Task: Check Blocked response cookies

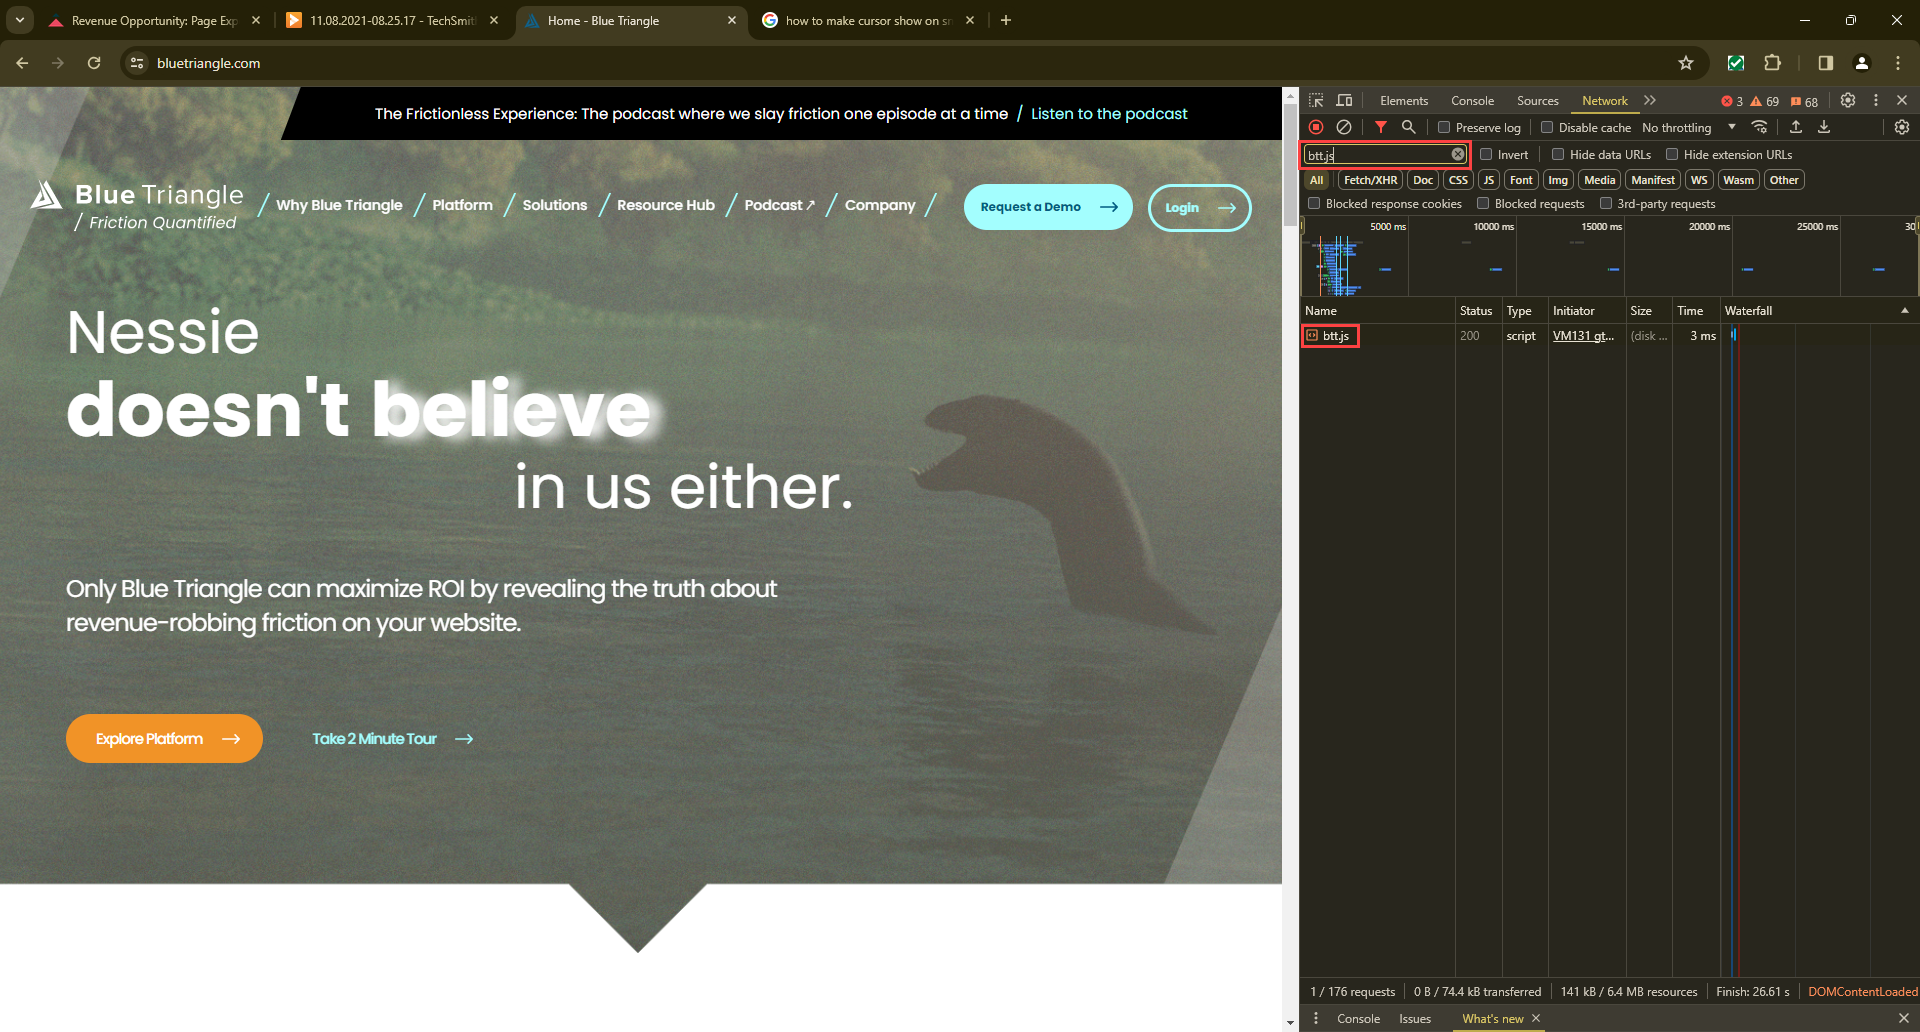Action: pyautogui.click(x=1314, y=203)
